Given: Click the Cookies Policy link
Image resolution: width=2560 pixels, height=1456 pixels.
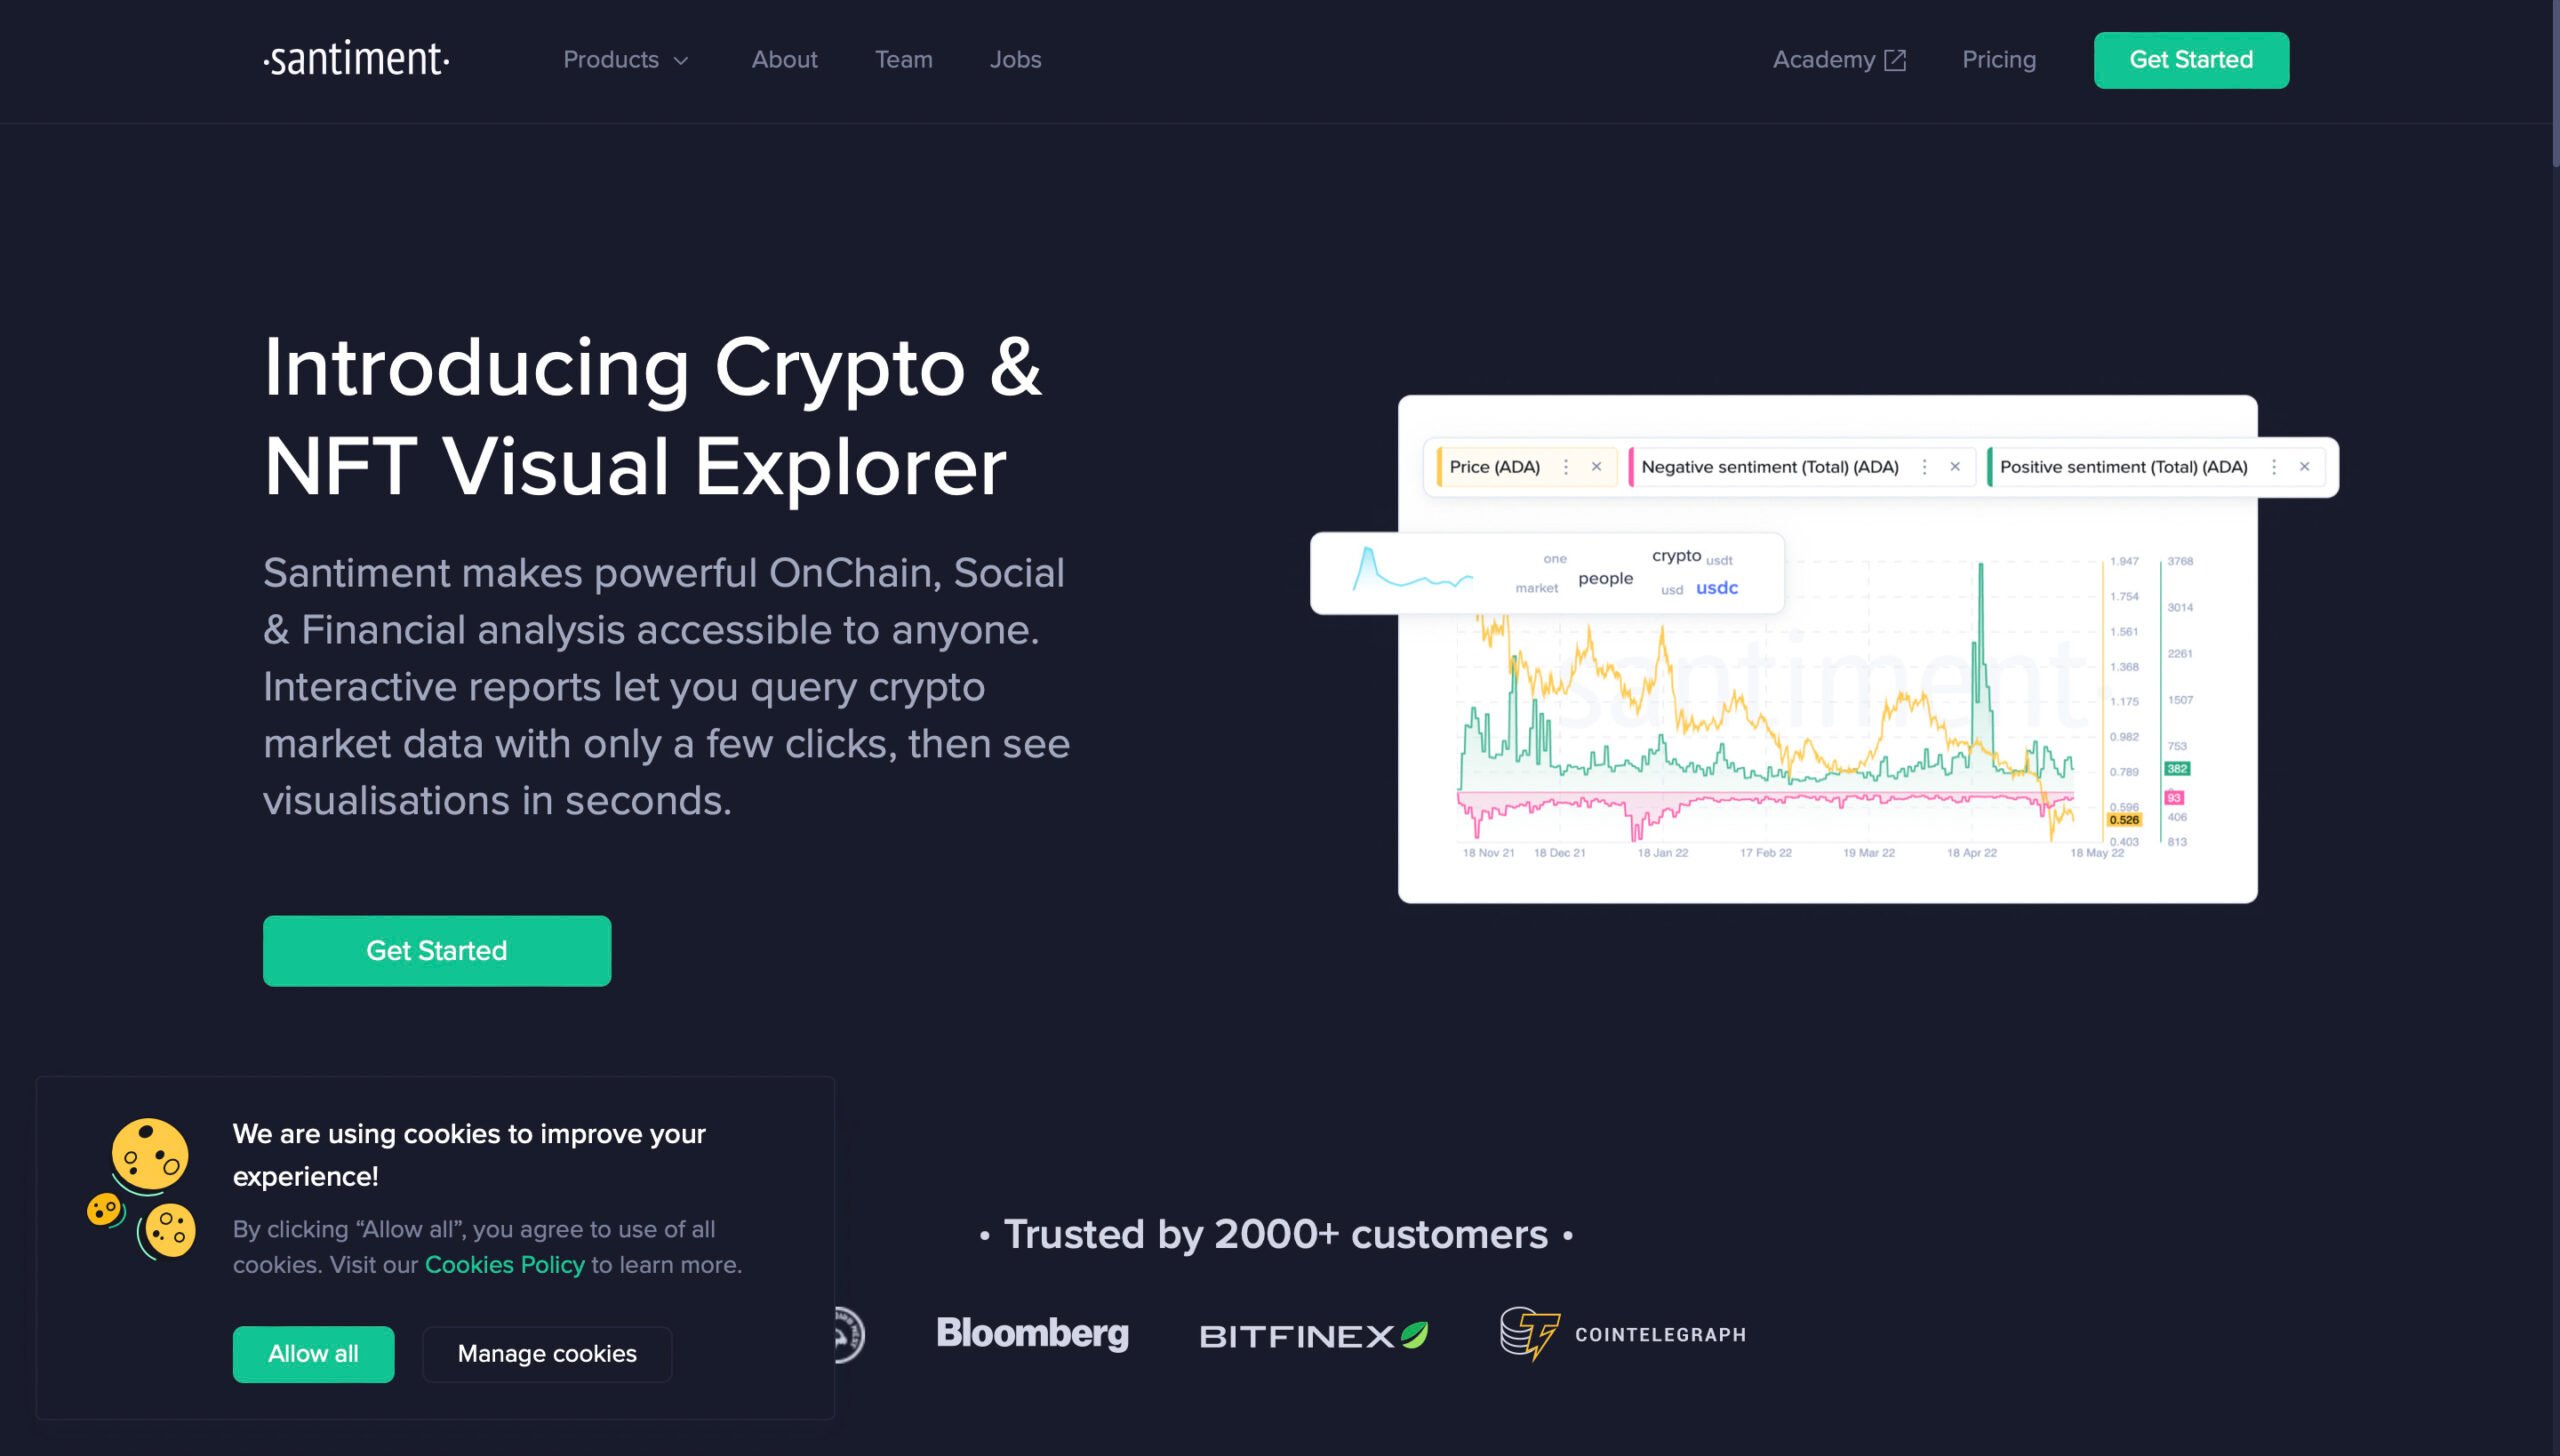Looking at the screenshot, I should 505,1264.
